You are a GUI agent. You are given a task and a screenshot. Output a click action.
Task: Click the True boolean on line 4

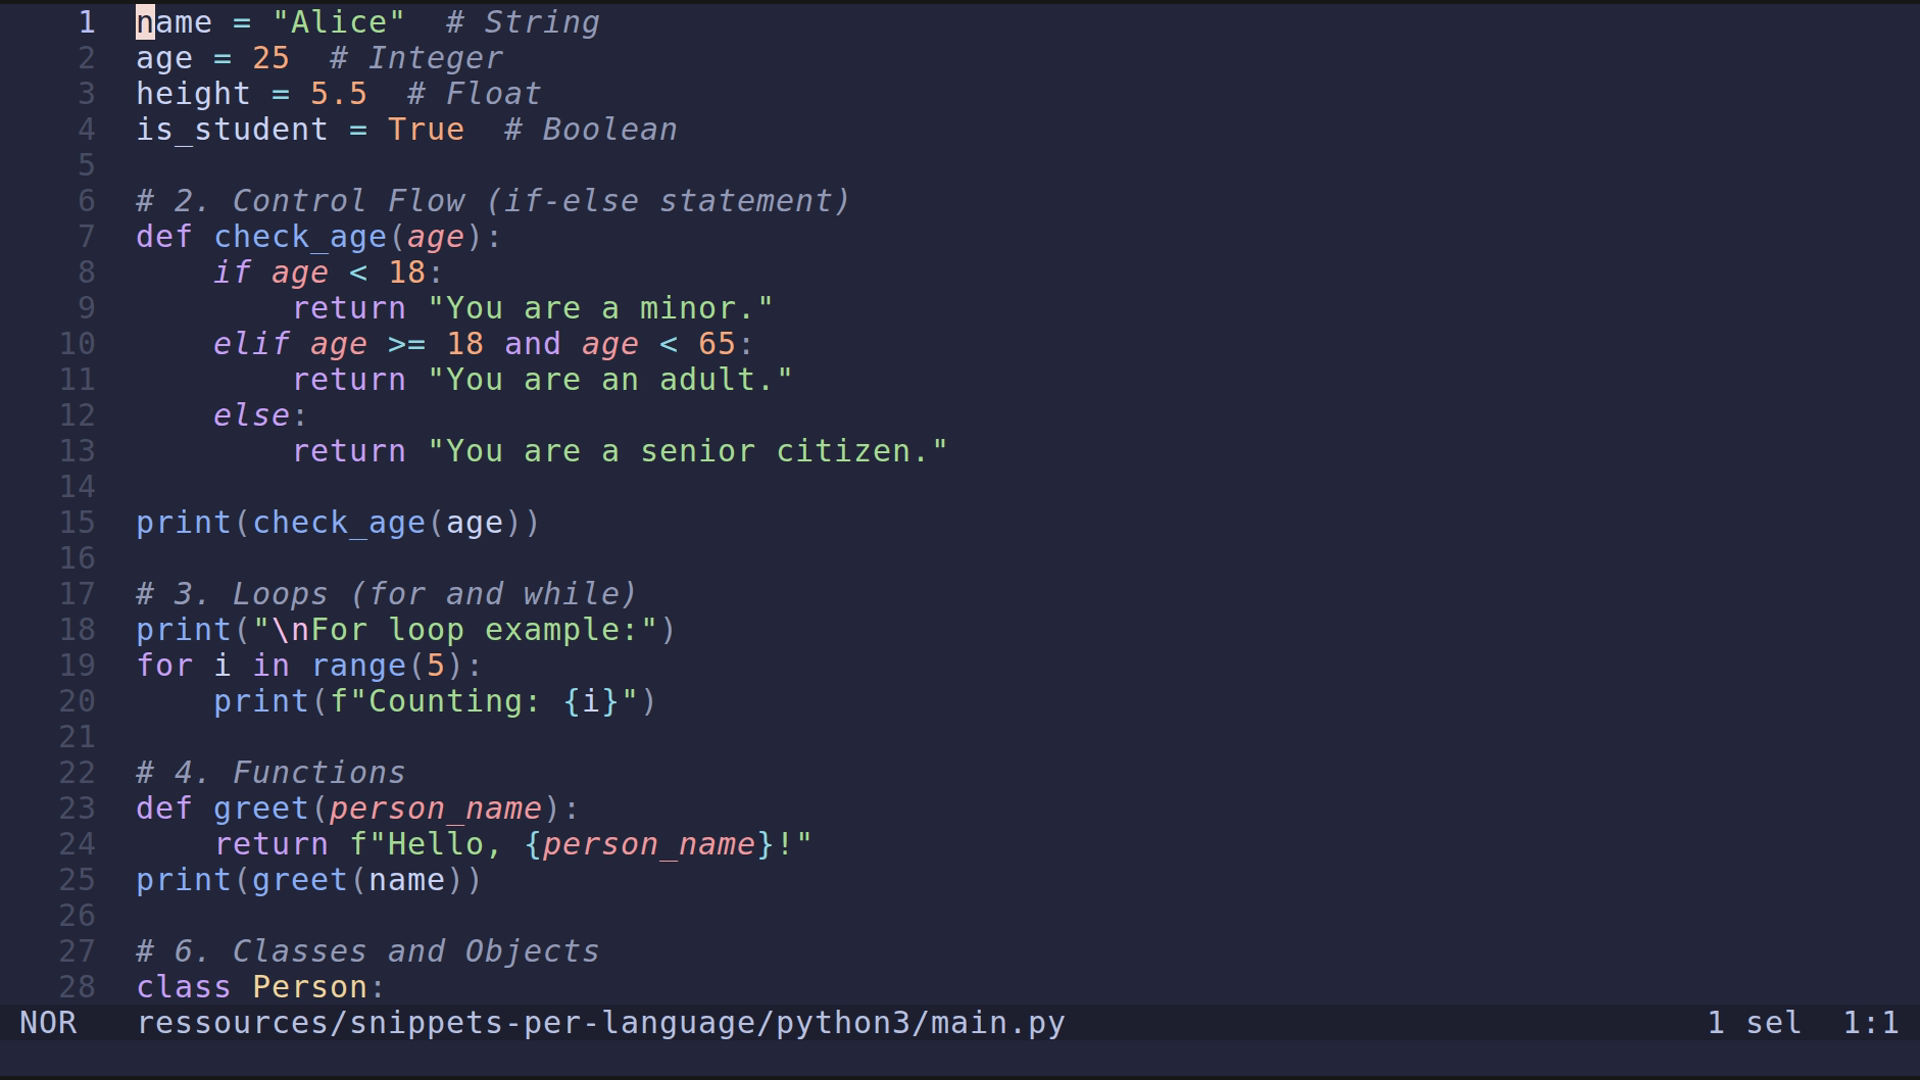click(x=425, y=129)
